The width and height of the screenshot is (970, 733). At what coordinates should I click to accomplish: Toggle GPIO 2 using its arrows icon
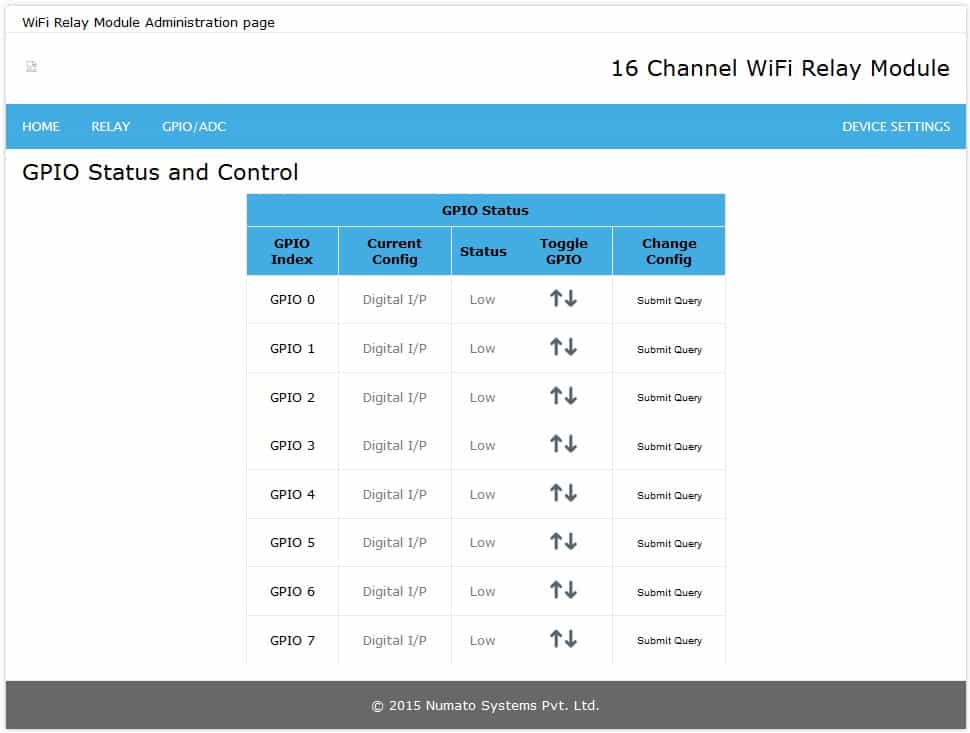tap(563, 396)
